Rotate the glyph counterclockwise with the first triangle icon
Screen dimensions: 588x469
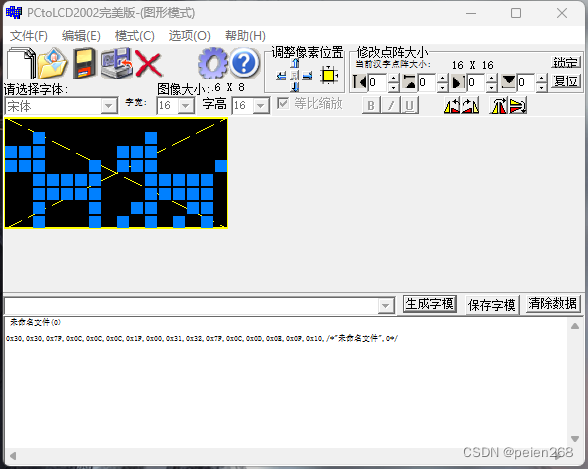(x=452, y=105)
